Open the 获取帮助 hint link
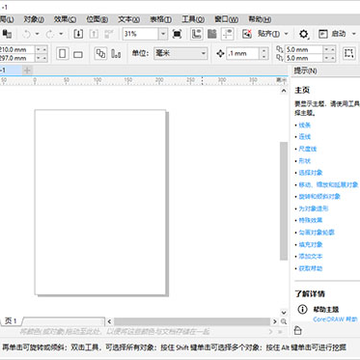Viewport: 360px width, 360px height. [x=310, y=268]
